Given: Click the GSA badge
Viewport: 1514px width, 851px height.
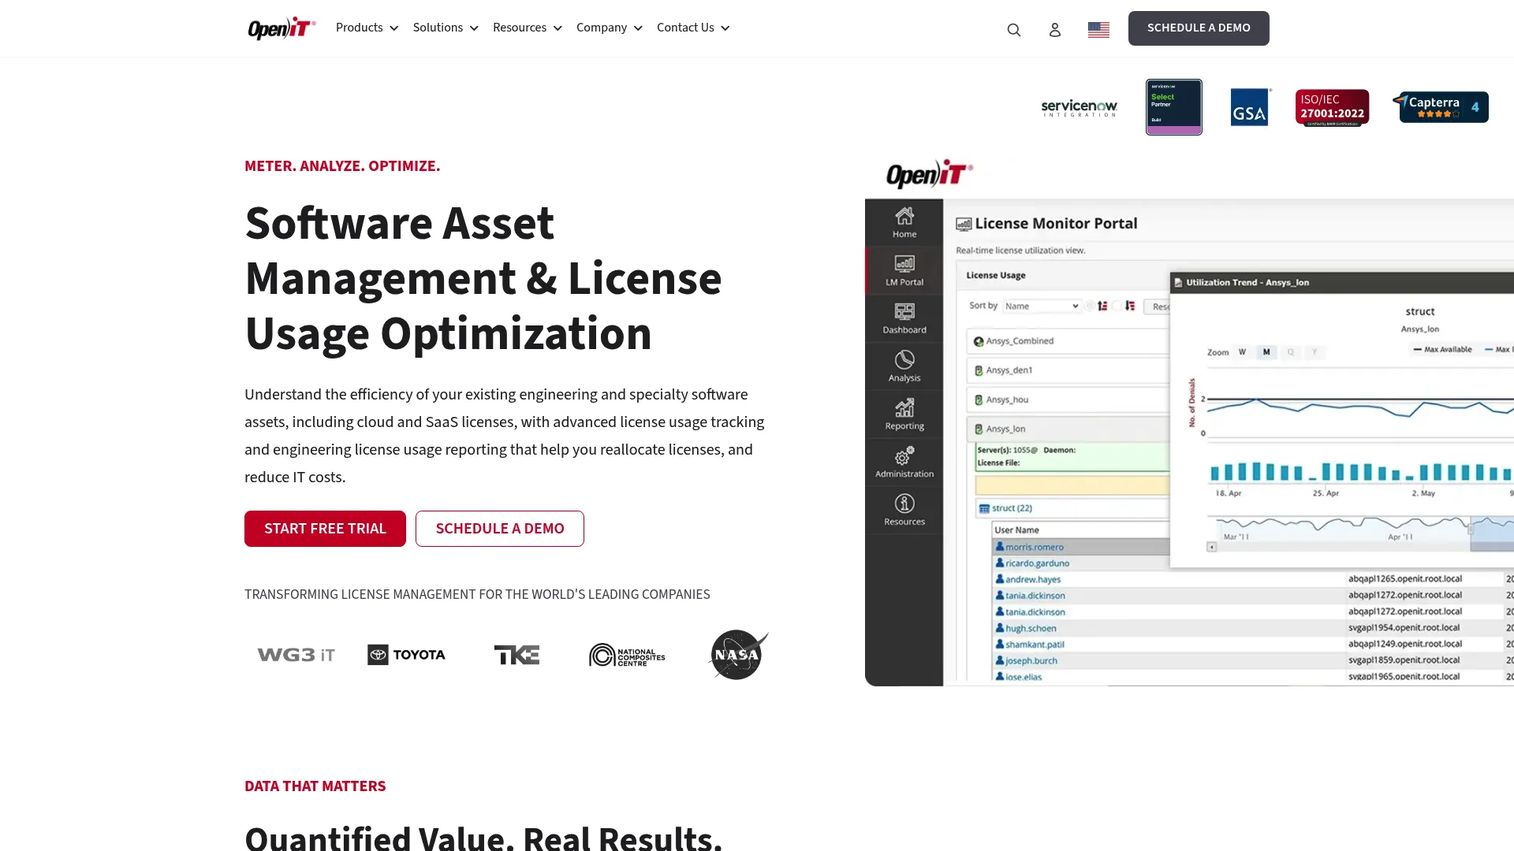Looking at the screenshot, I should click(1250, 107).
